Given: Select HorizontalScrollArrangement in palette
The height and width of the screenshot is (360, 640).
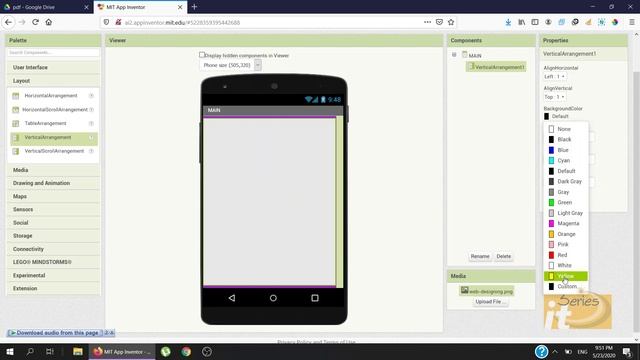Looking at the screenshot, I should coord(54,110).
